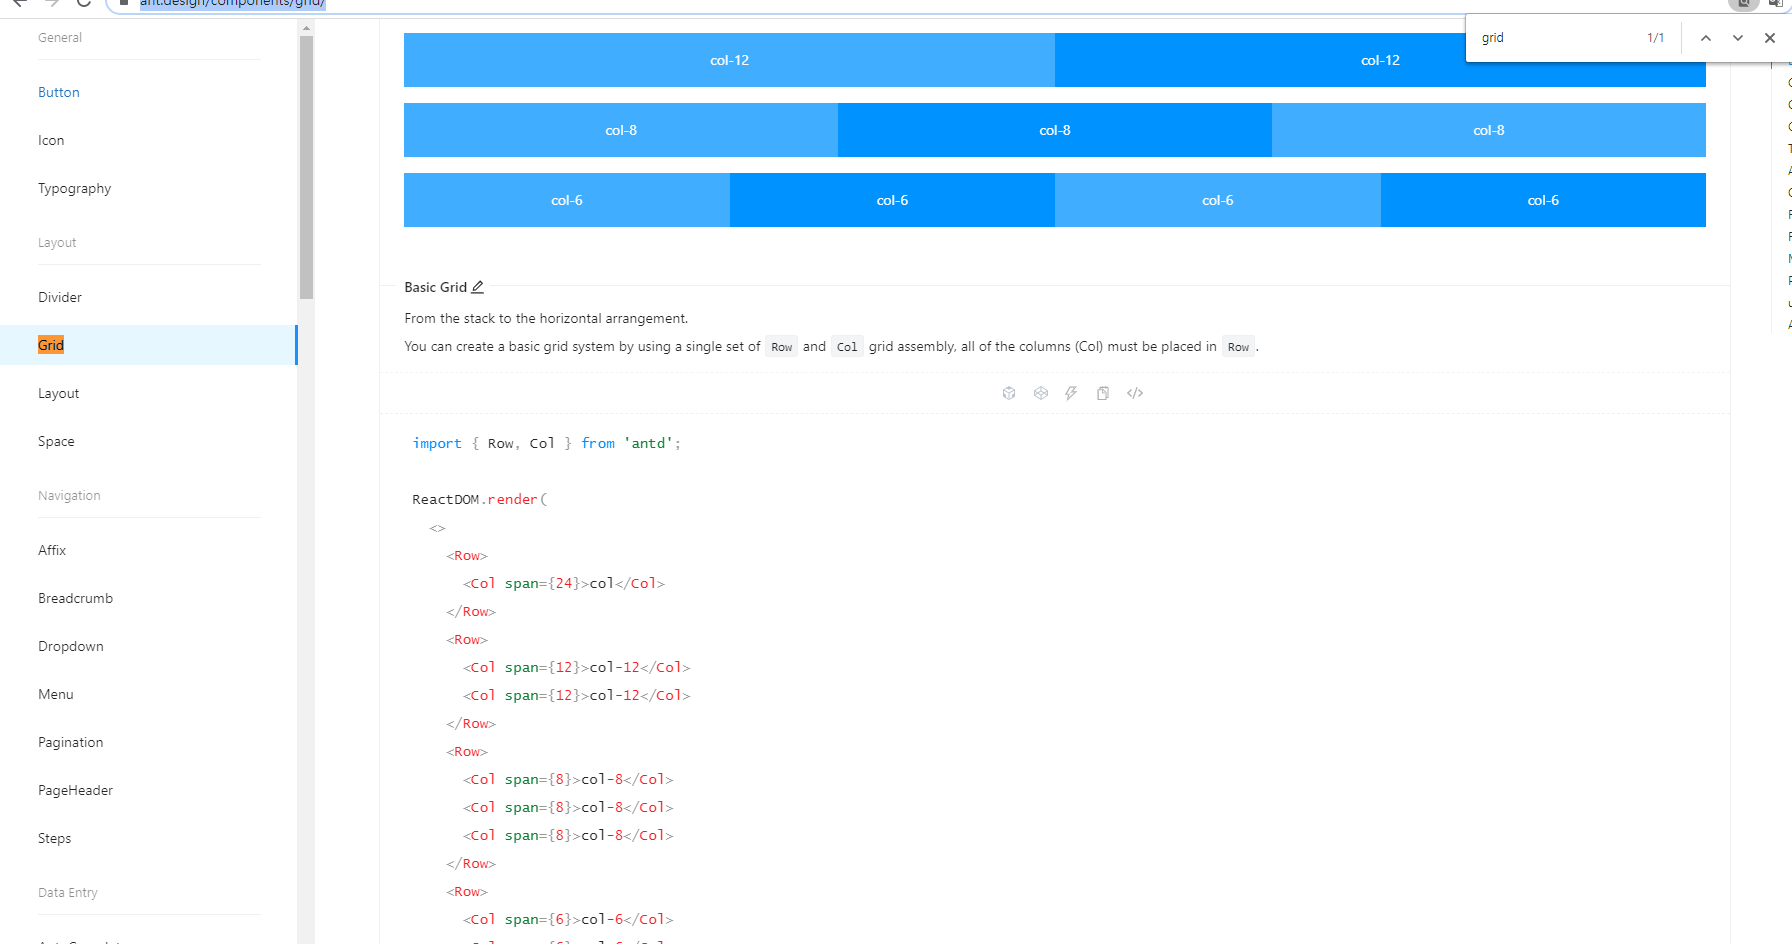
Task: Open the Layout component page
Action: tap(59, 393)
